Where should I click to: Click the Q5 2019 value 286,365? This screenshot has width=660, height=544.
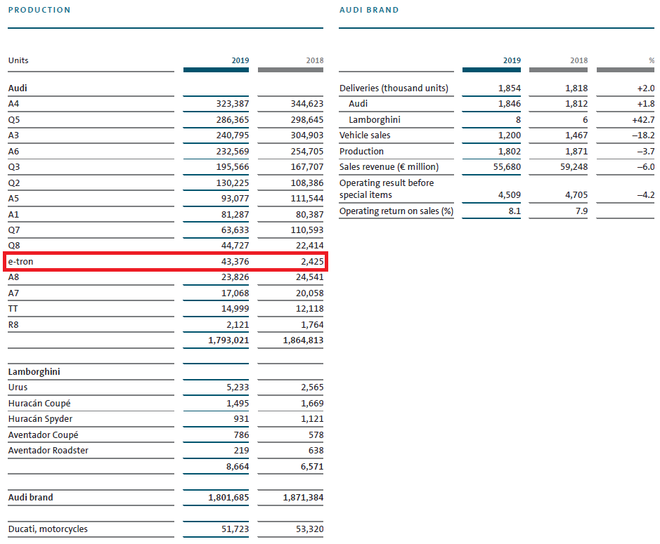click(232, 120)
